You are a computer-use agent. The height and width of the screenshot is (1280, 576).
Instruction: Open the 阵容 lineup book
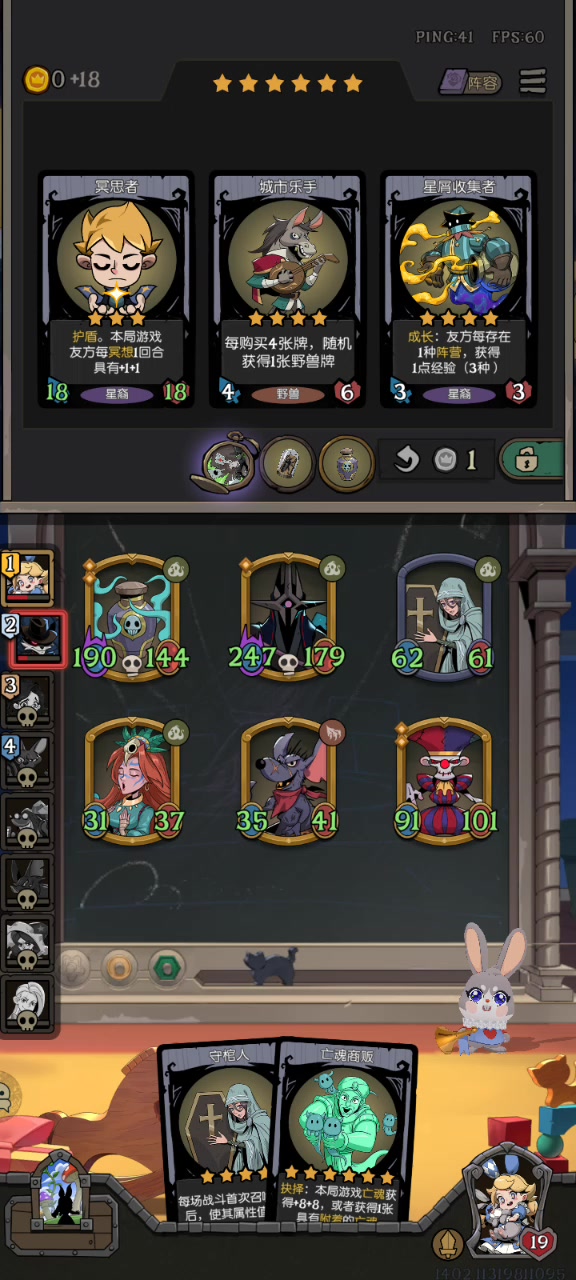pyautogui.click(x=470, y=82)
